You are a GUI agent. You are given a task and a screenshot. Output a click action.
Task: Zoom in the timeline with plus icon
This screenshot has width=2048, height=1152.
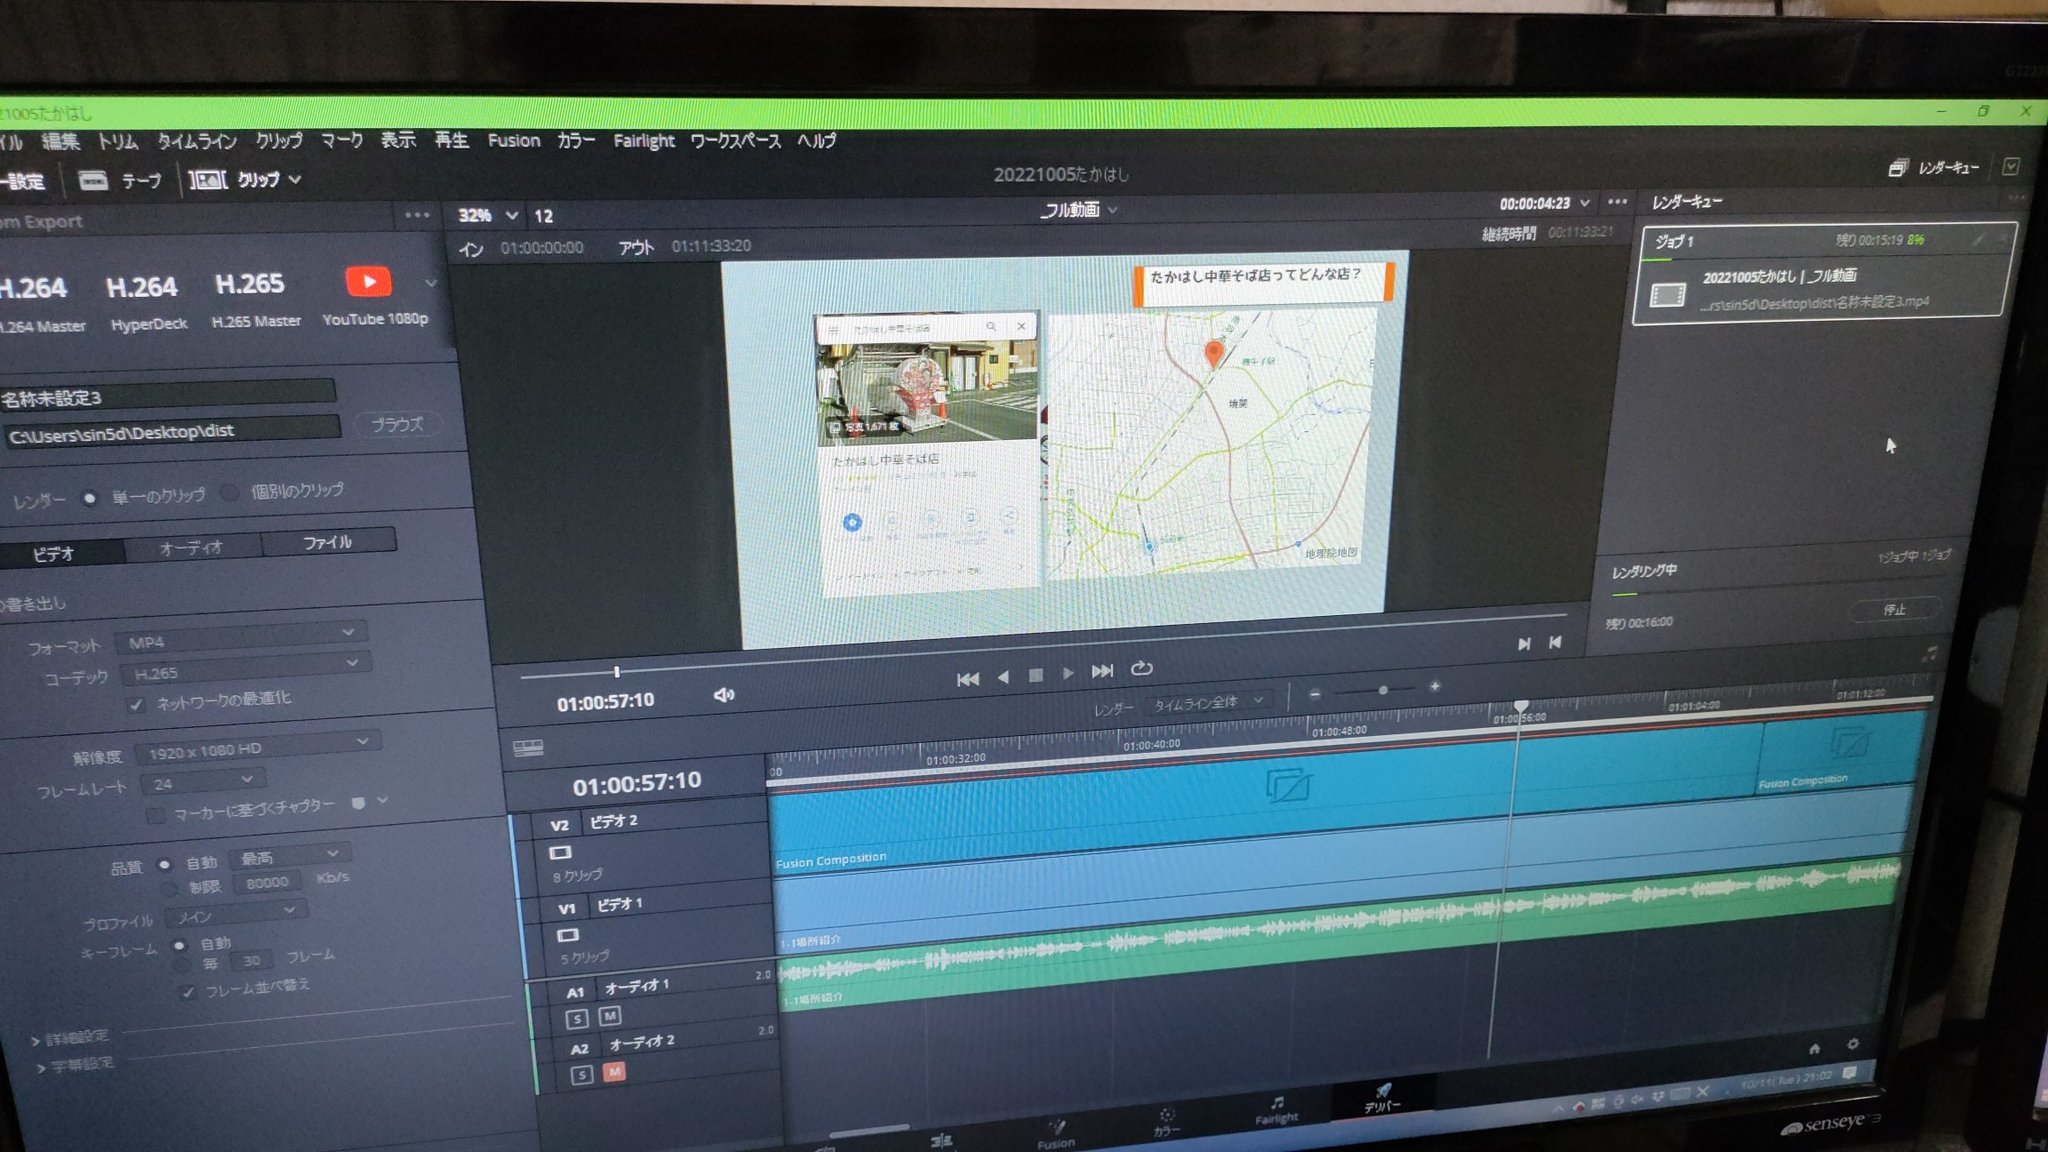coord(1434,686)
